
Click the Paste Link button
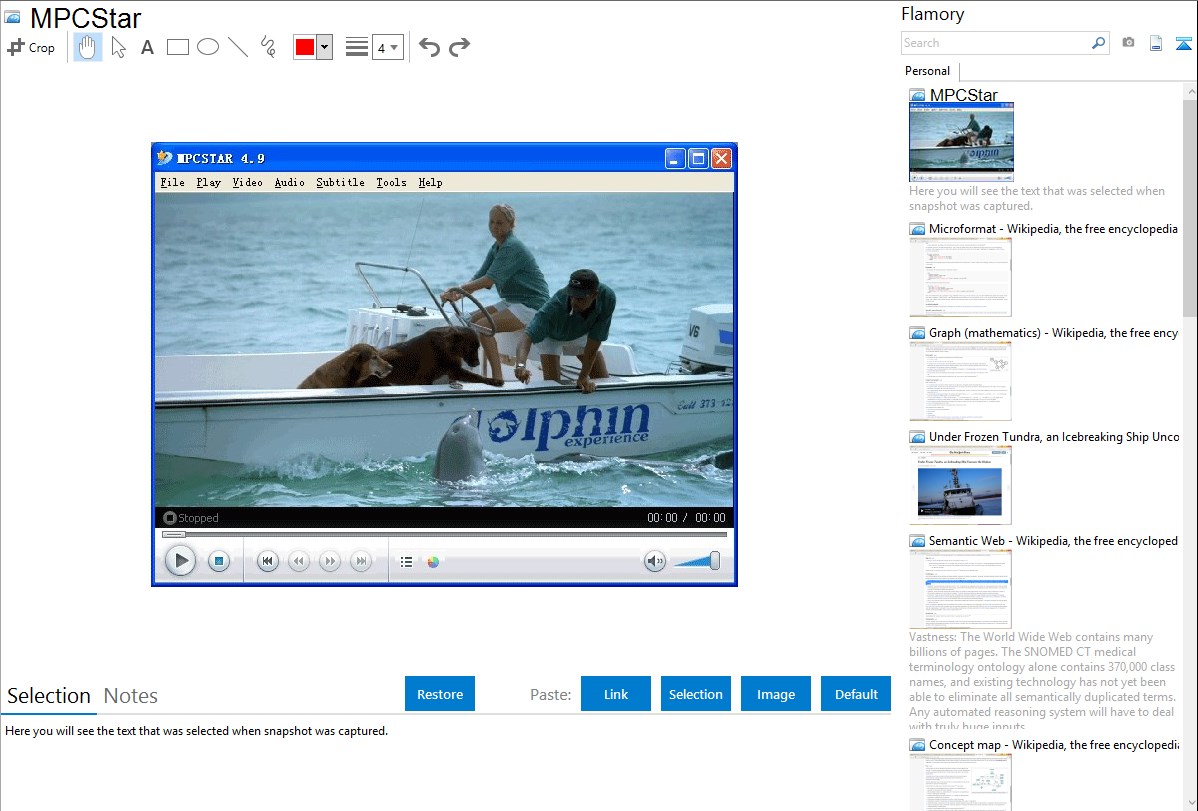[x=616, y=694]
